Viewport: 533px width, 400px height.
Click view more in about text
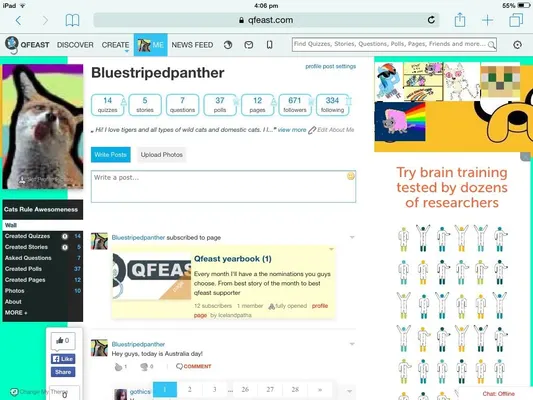[292, 130]
